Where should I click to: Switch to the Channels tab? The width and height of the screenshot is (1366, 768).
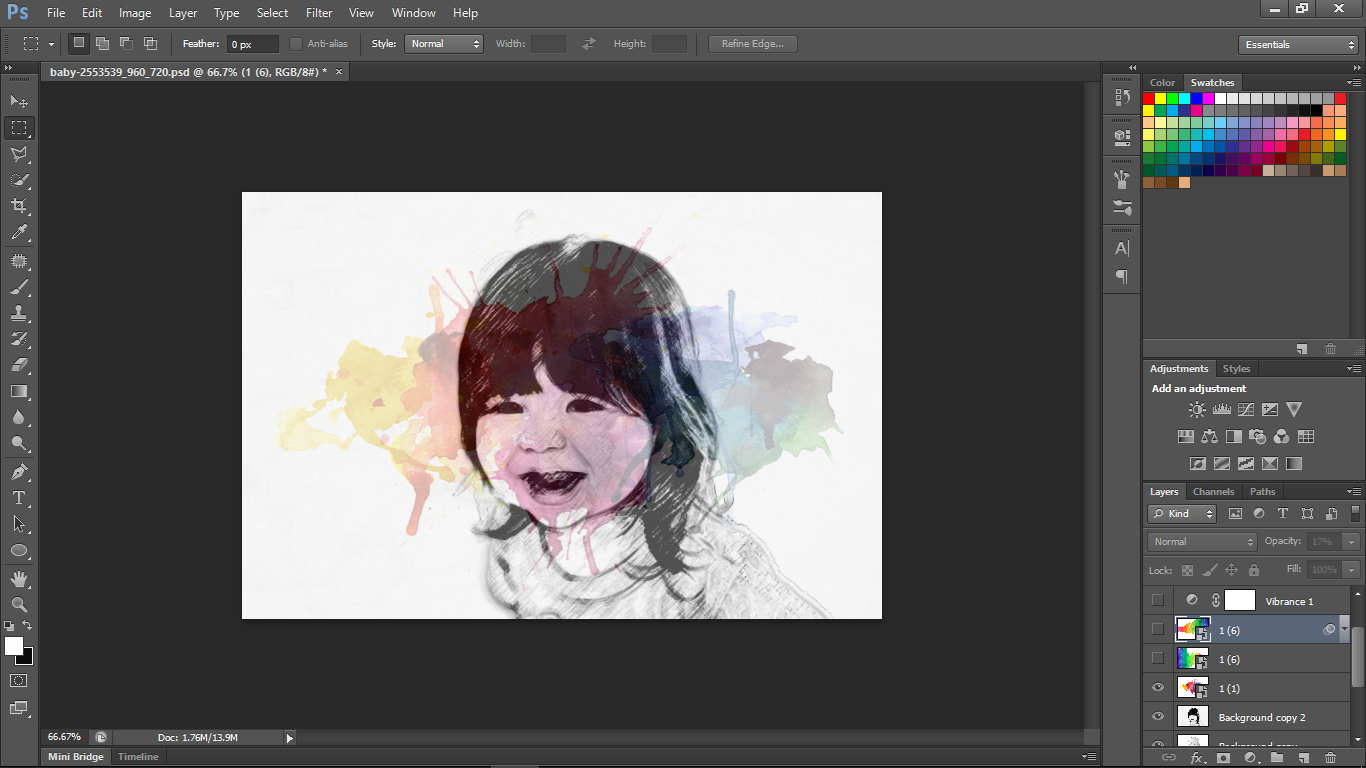[x=1213, y=491]
